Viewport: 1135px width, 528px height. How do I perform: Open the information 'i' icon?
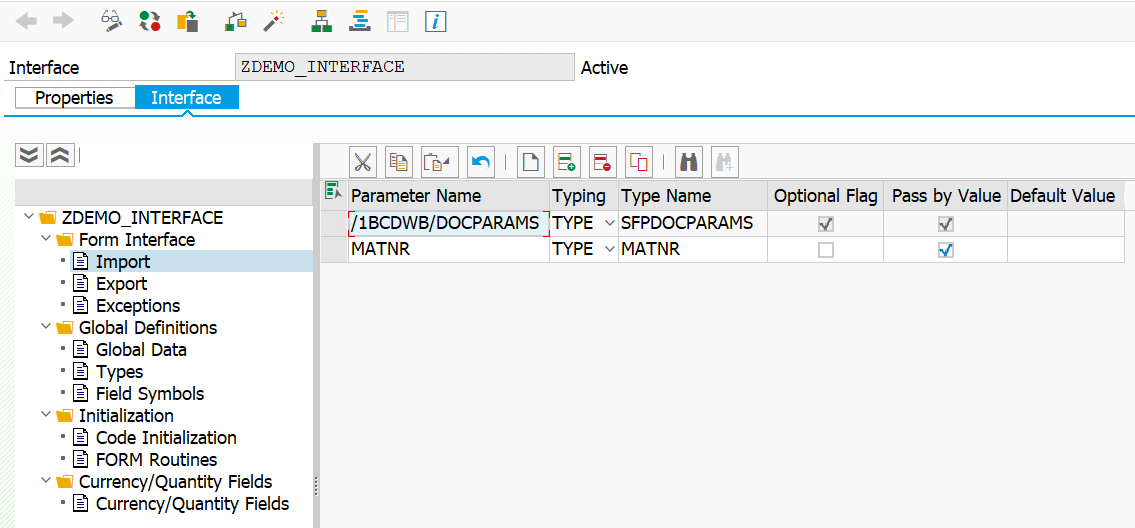point(435,21)
